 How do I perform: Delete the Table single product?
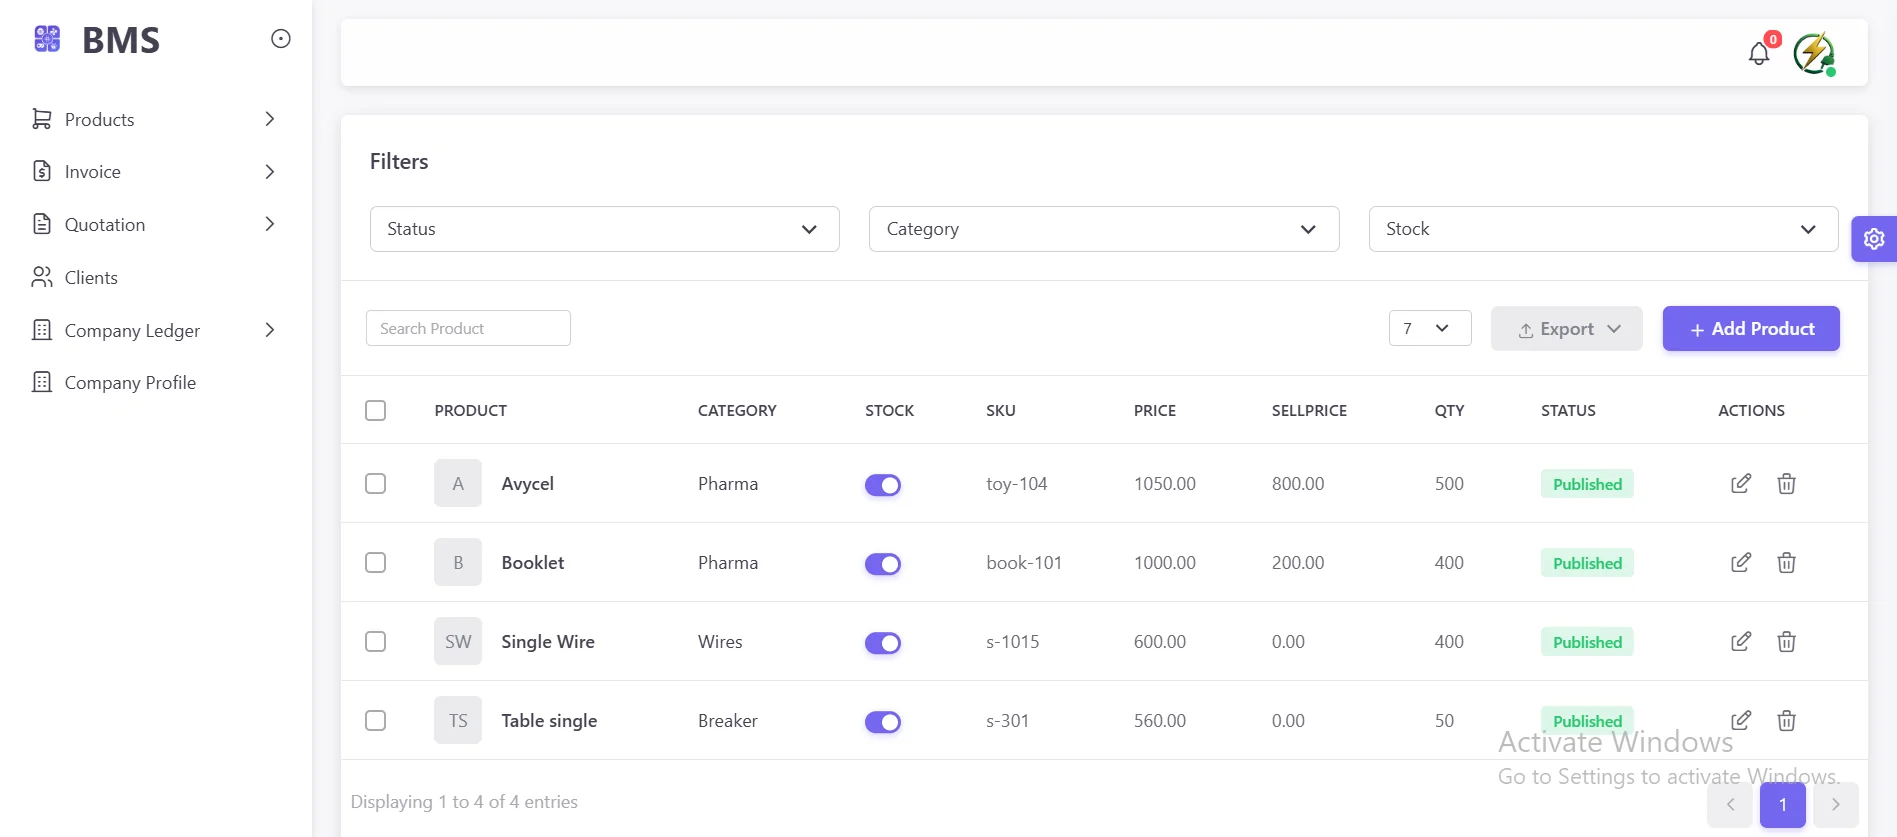click(x=1787, y=721)
